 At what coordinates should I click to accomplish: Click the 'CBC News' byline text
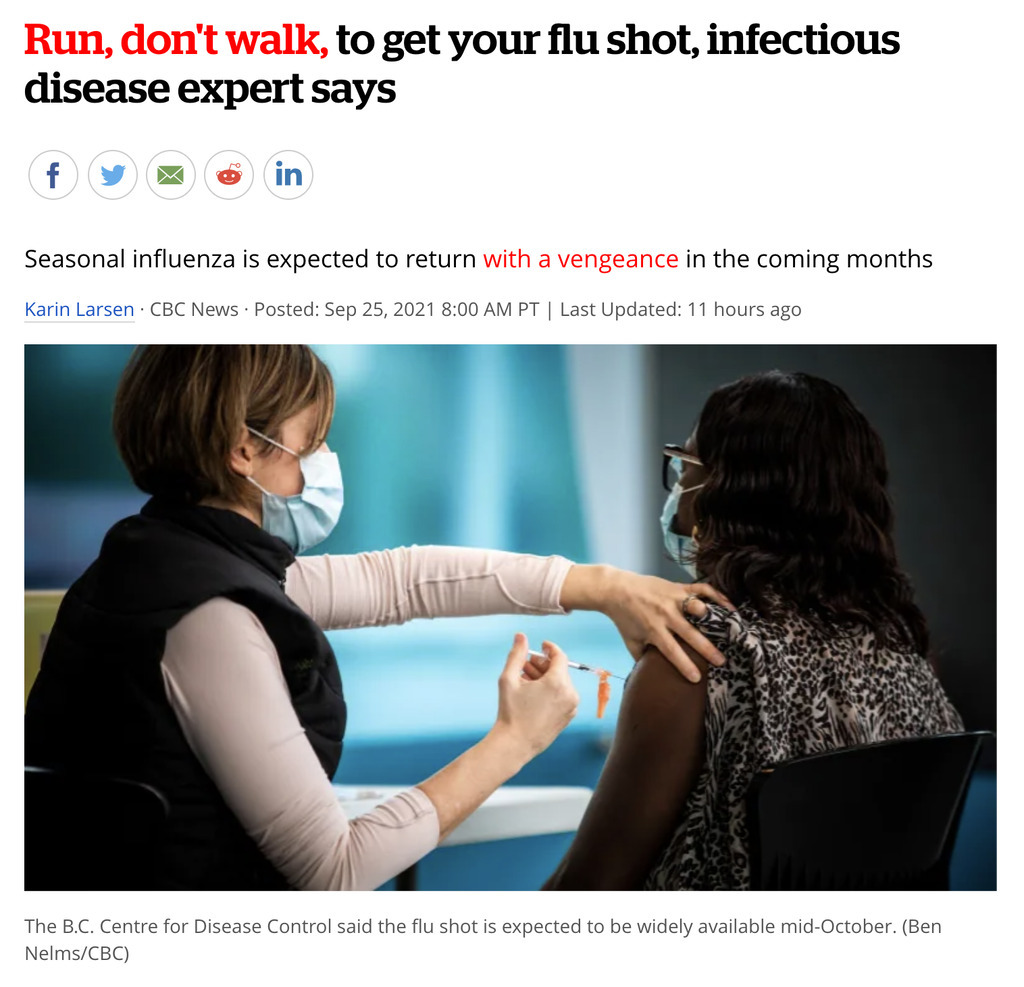[x=194, y=309]
